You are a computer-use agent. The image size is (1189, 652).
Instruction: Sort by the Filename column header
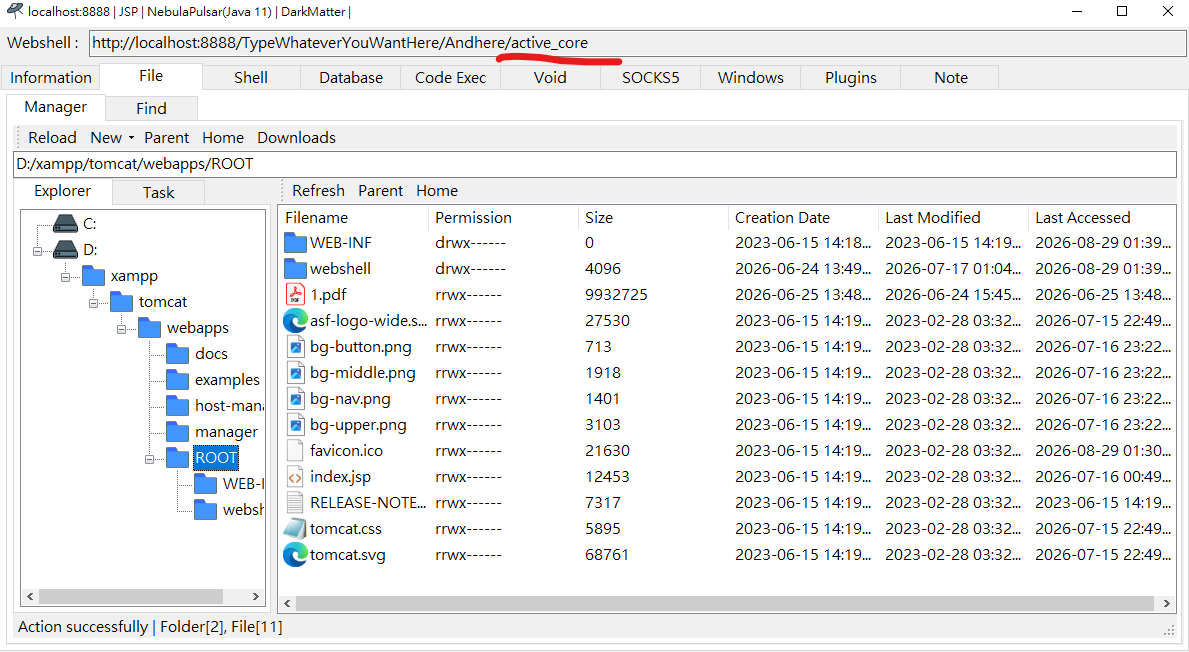pyautogui.click(x=353, y=218)
